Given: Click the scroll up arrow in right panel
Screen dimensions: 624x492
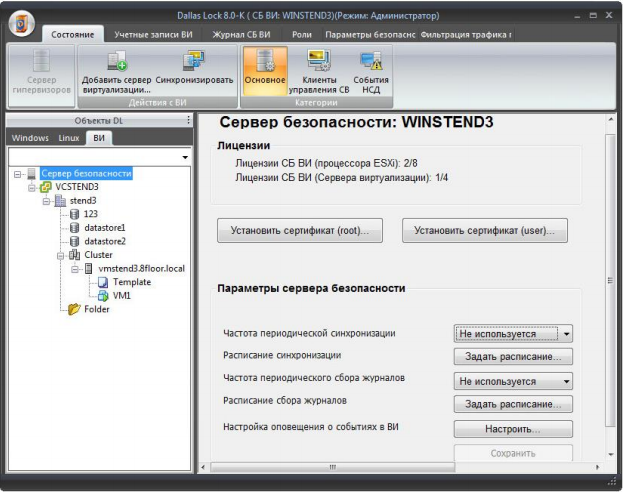Looking at the screenshot, I should [610, 119].
